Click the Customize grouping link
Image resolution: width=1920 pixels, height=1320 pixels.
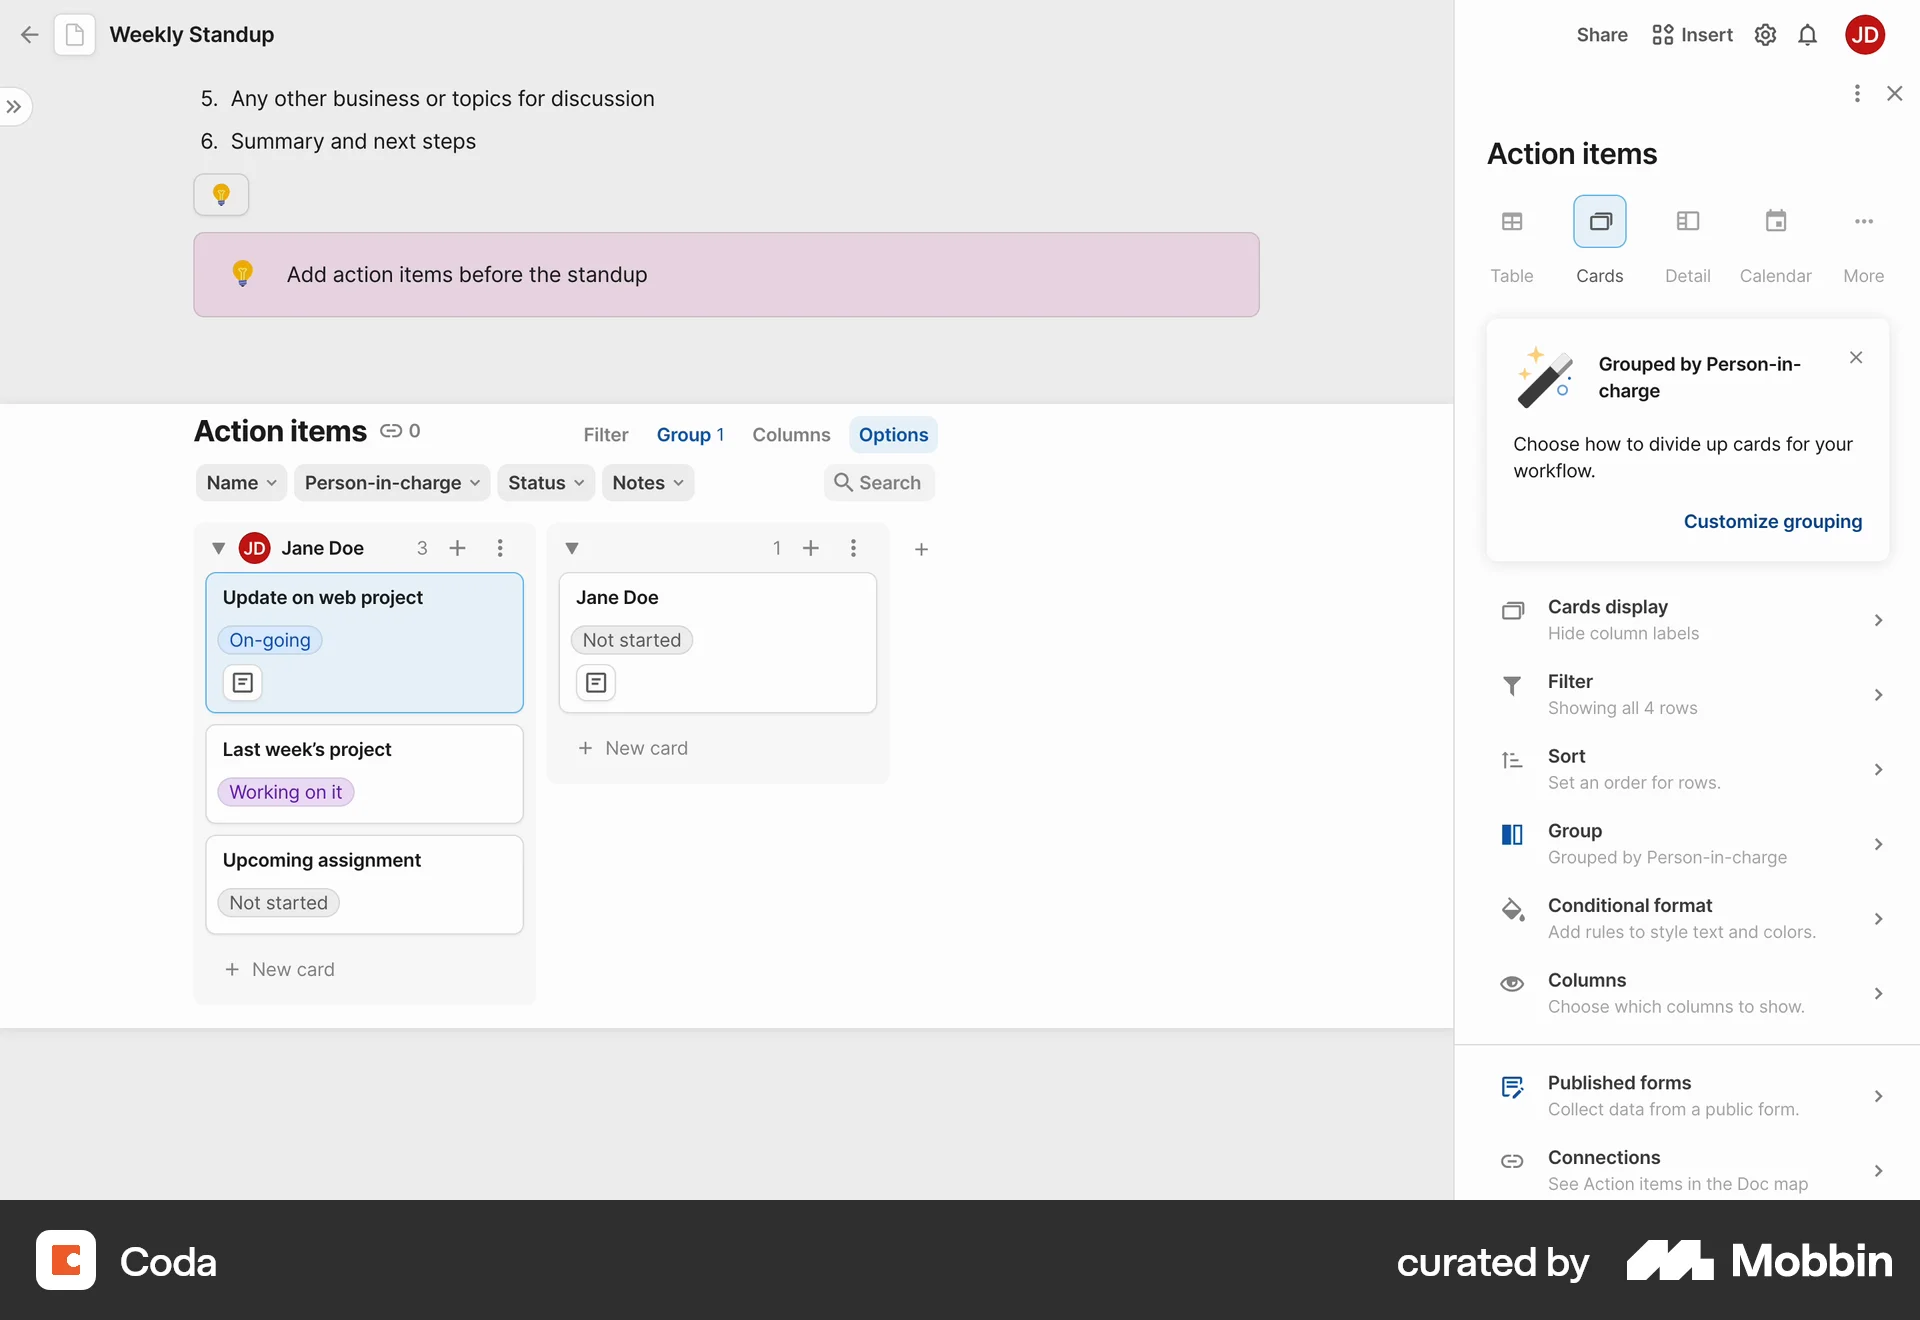point(1772,521)
